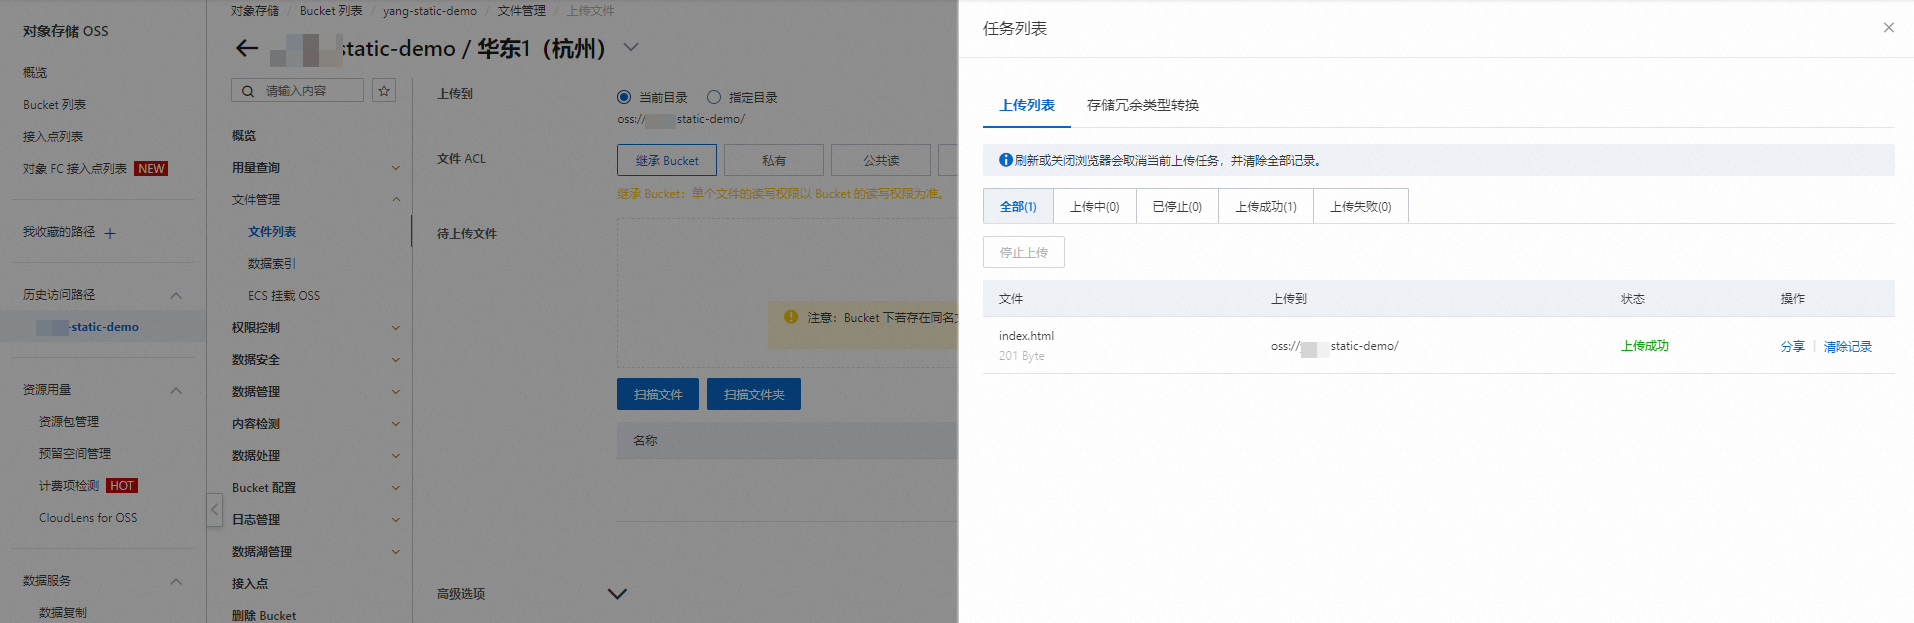Filter by 已停止(0) tab

1177,206
